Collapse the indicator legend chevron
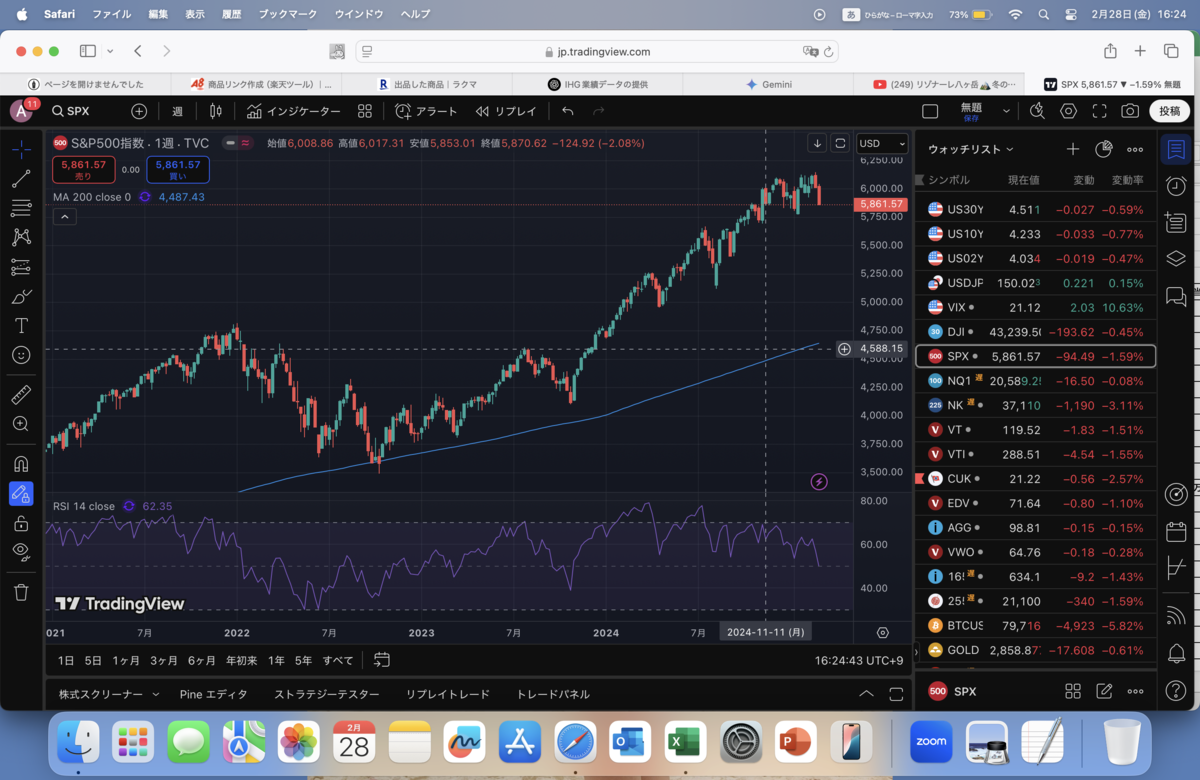 (64, 217)
